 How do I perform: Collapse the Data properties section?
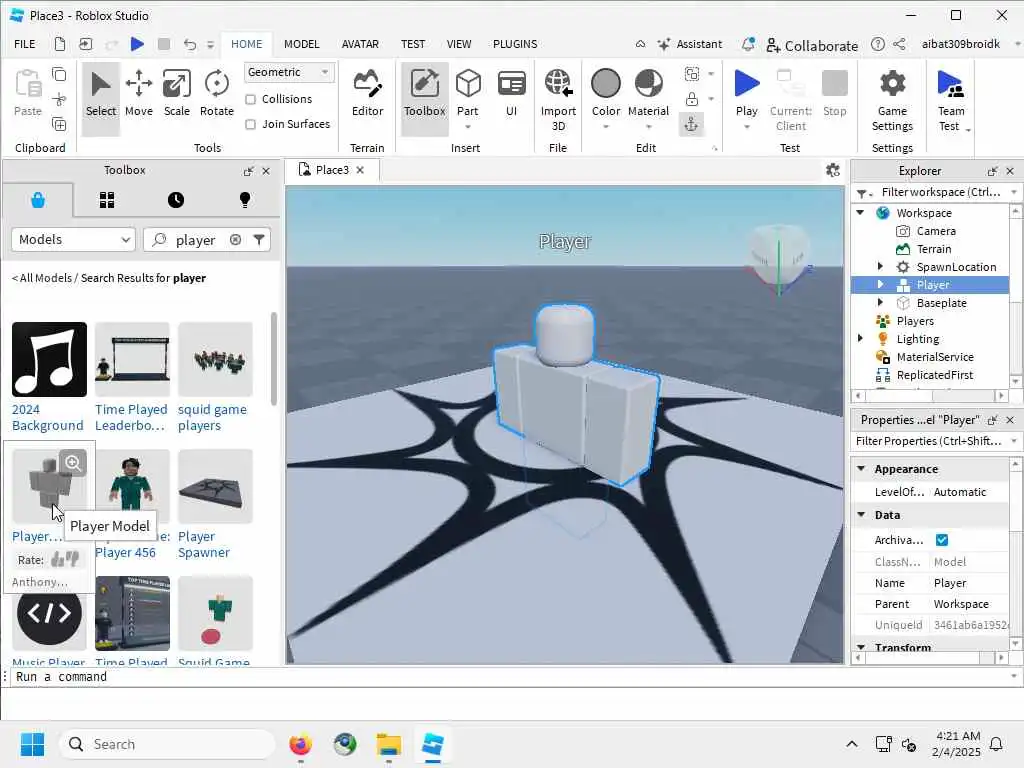coord(861,515)
